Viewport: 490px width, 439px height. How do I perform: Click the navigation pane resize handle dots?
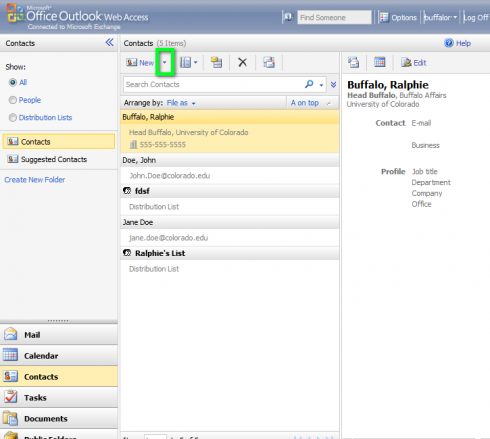58,321
